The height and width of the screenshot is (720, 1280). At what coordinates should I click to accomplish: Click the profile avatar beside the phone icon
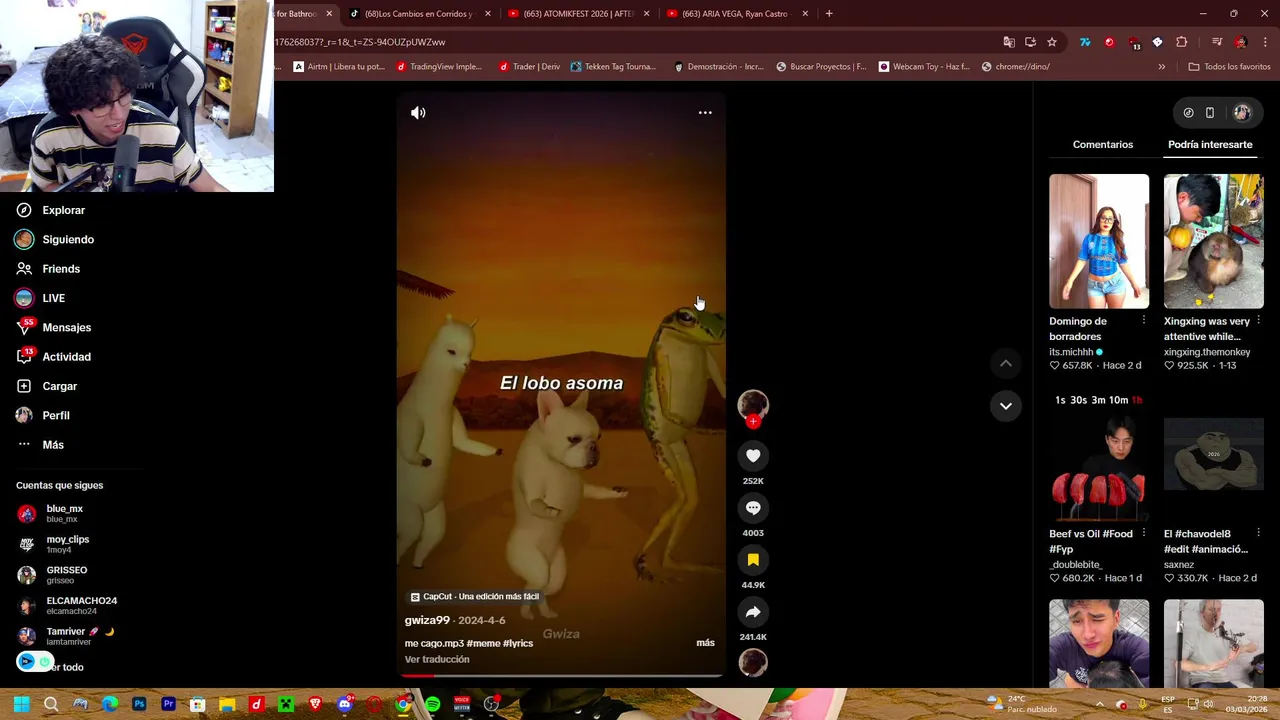pyautogui.click(x=1242, y=113)
